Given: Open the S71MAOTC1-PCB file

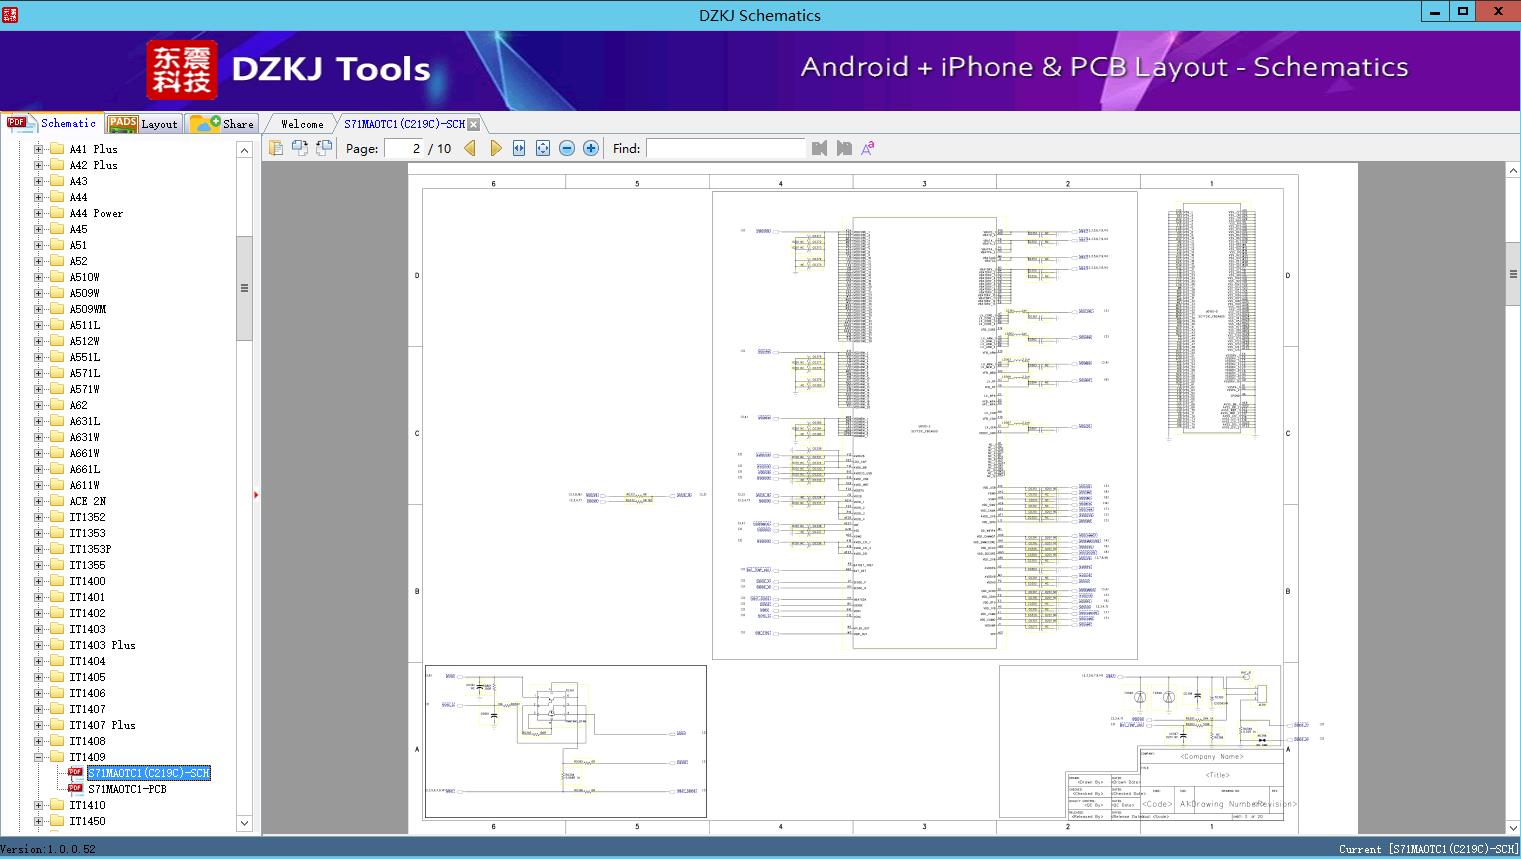Looking at the screenshot, I should click(x=127, y=789).
